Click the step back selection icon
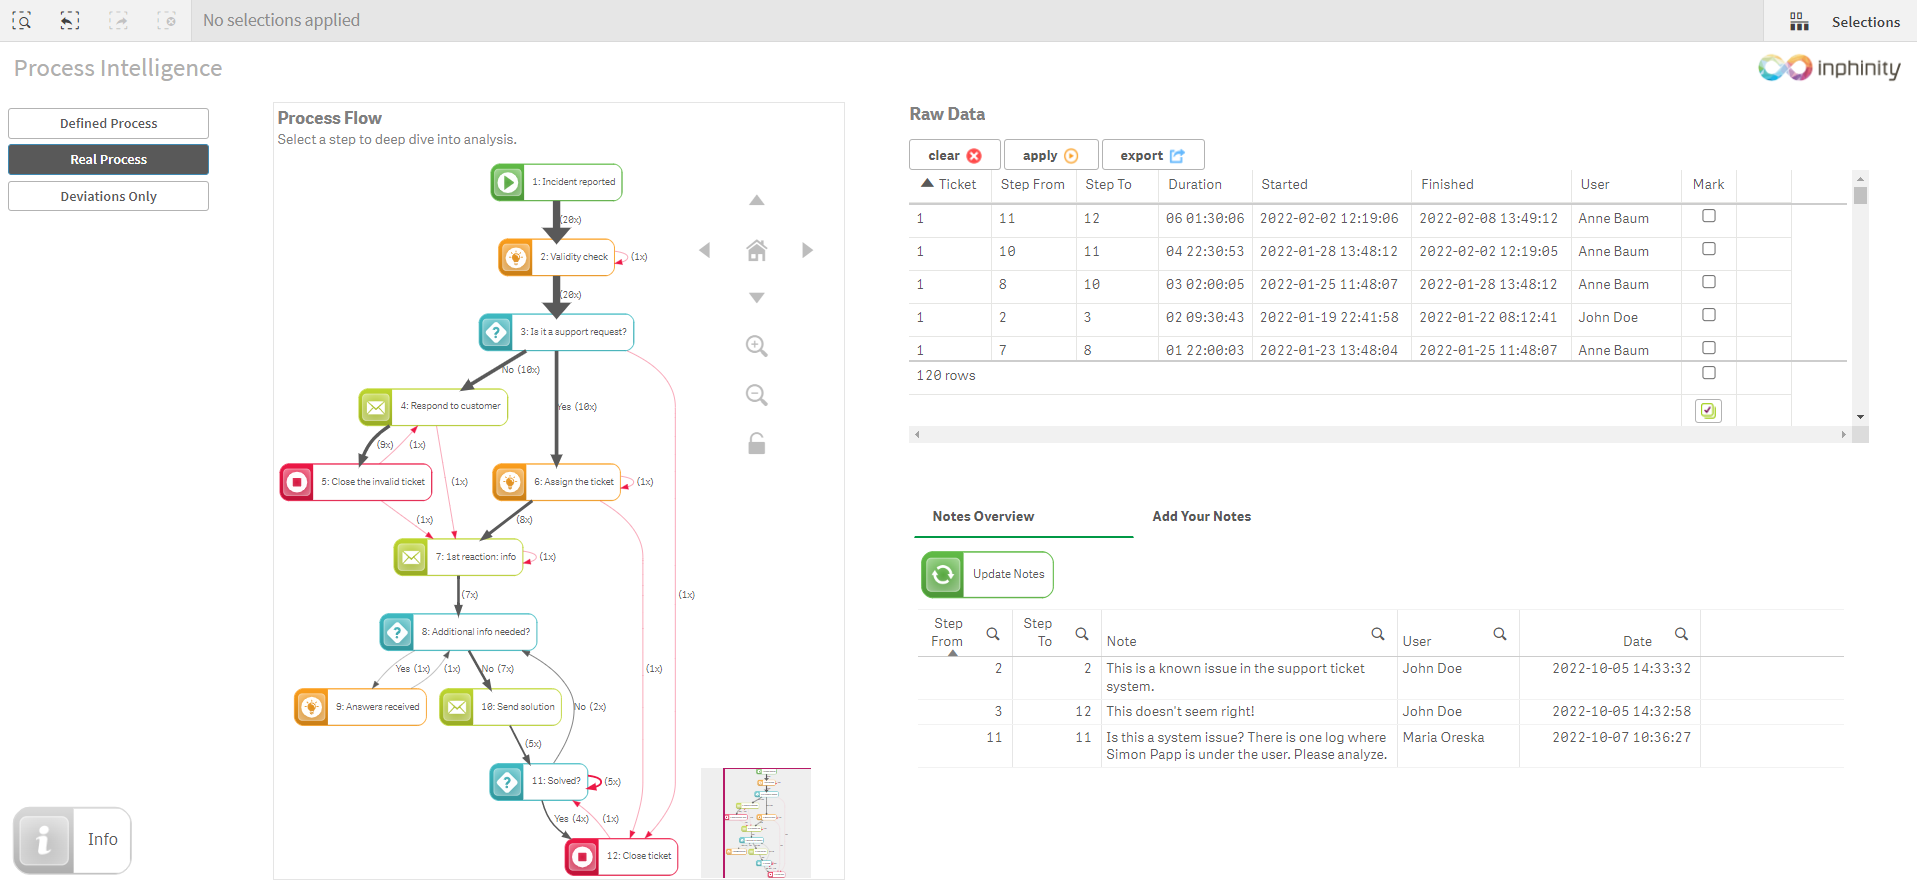This screenshot has width=1917, height=889. coord(69,20)
